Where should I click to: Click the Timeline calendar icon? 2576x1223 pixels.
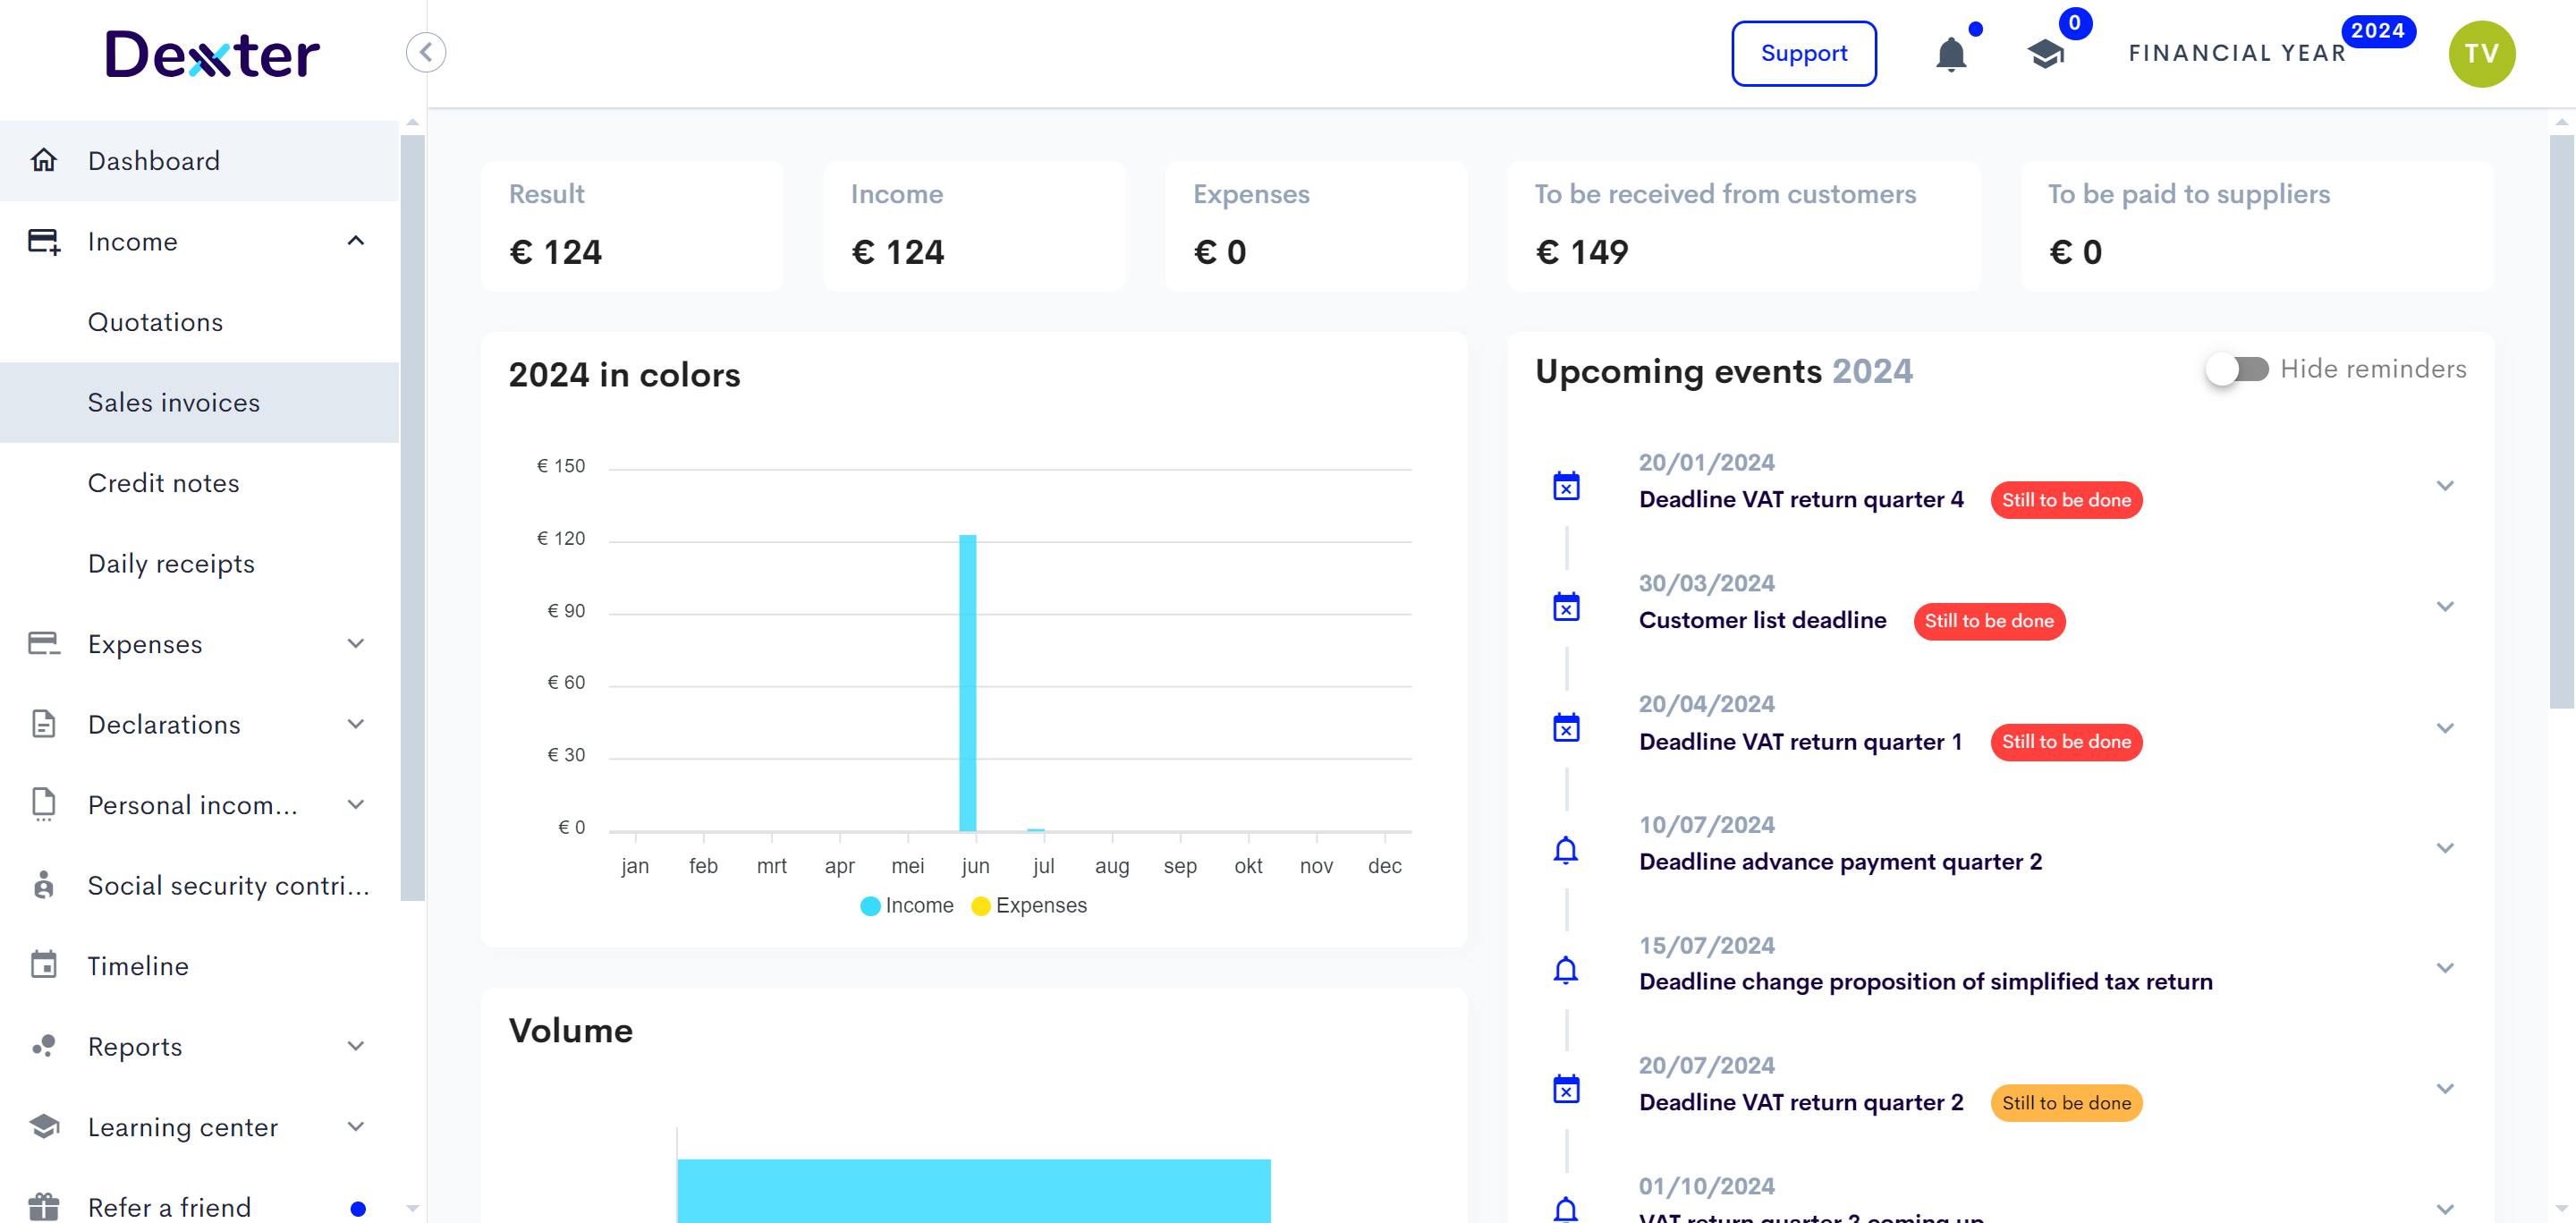[x=44, y=965]
